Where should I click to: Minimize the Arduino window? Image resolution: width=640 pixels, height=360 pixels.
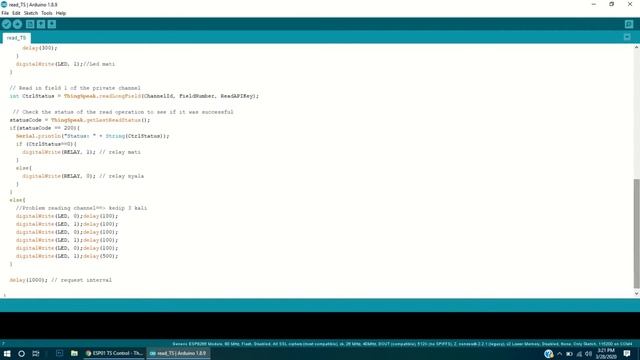tap(593, 4)
